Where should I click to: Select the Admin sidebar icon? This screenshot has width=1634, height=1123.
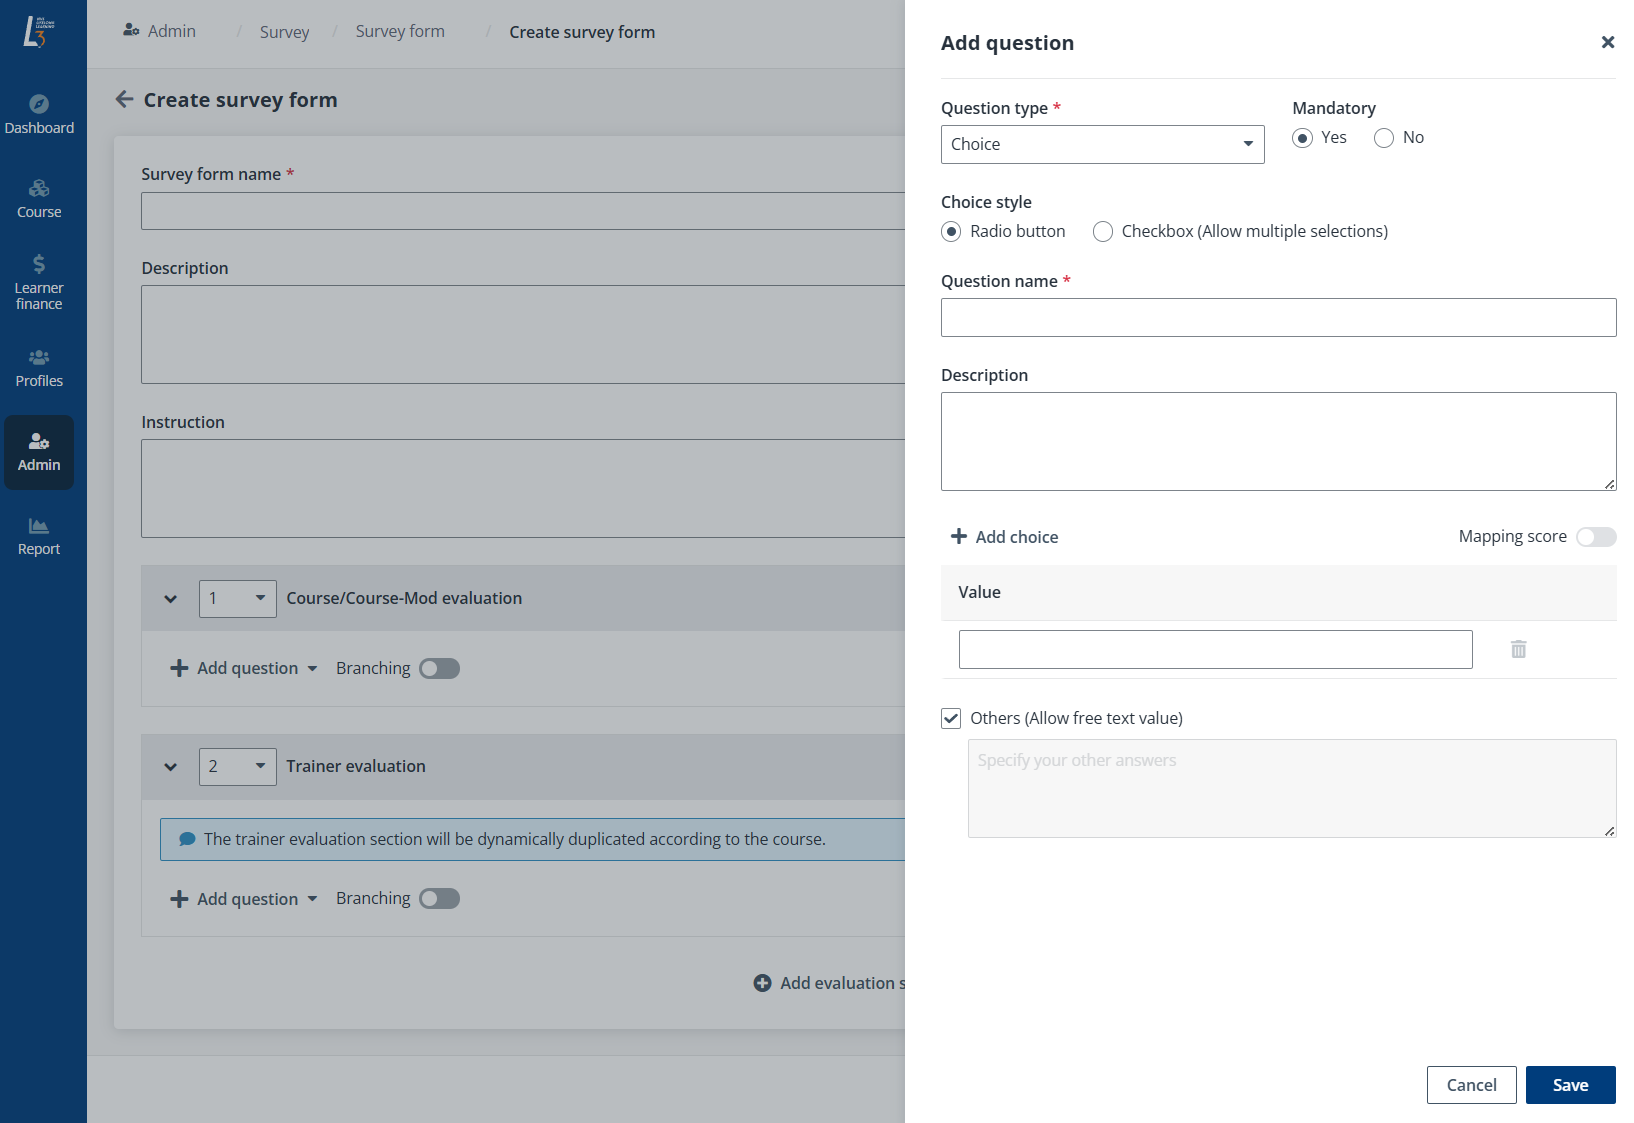click(x=39, y=450)
